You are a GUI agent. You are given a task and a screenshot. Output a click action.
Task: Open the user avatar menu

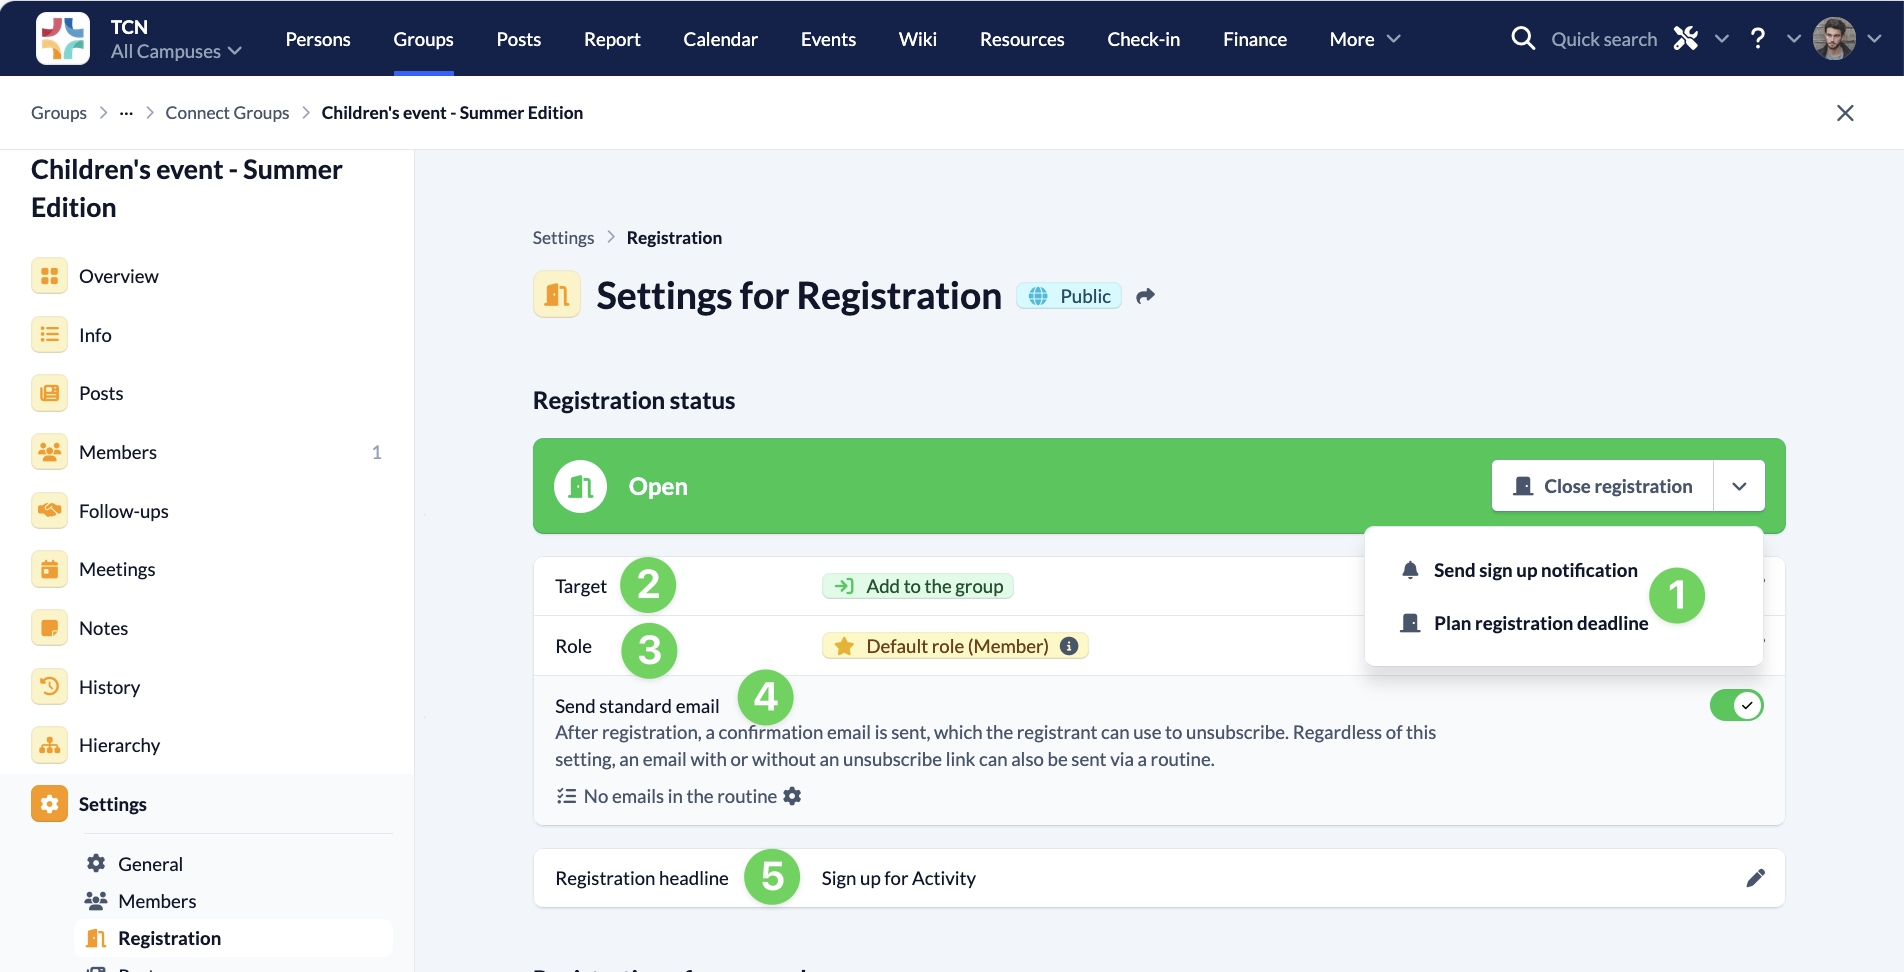pyautogui.click(x=1834, y=39)
